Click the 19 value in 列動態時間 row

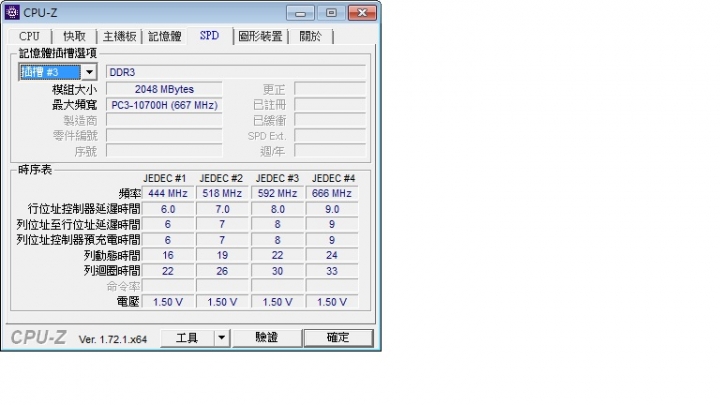222,255
